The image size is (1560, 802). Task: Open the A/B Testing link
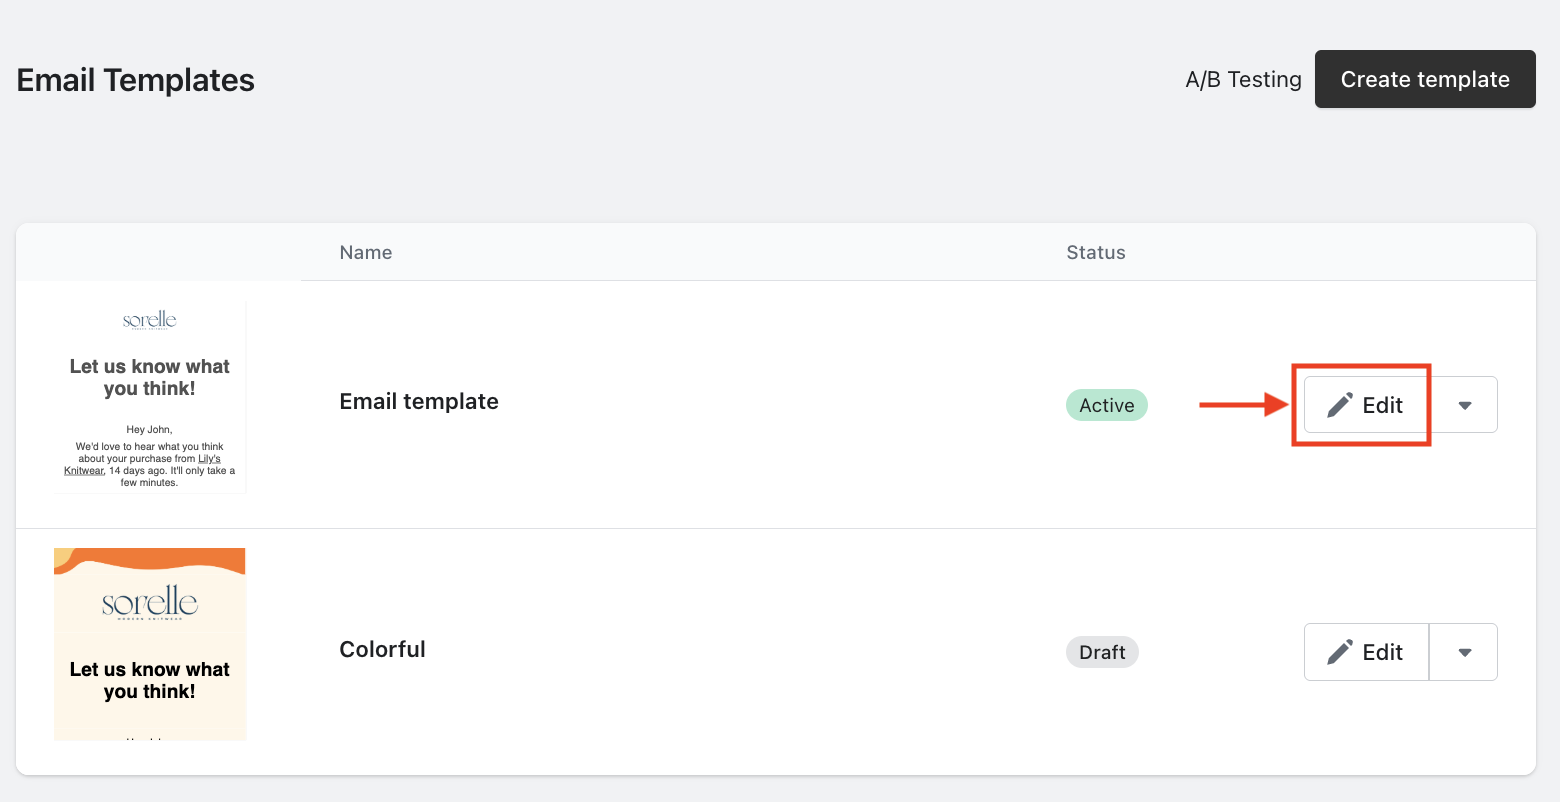pyautogui.click(x=1243, y=80)
